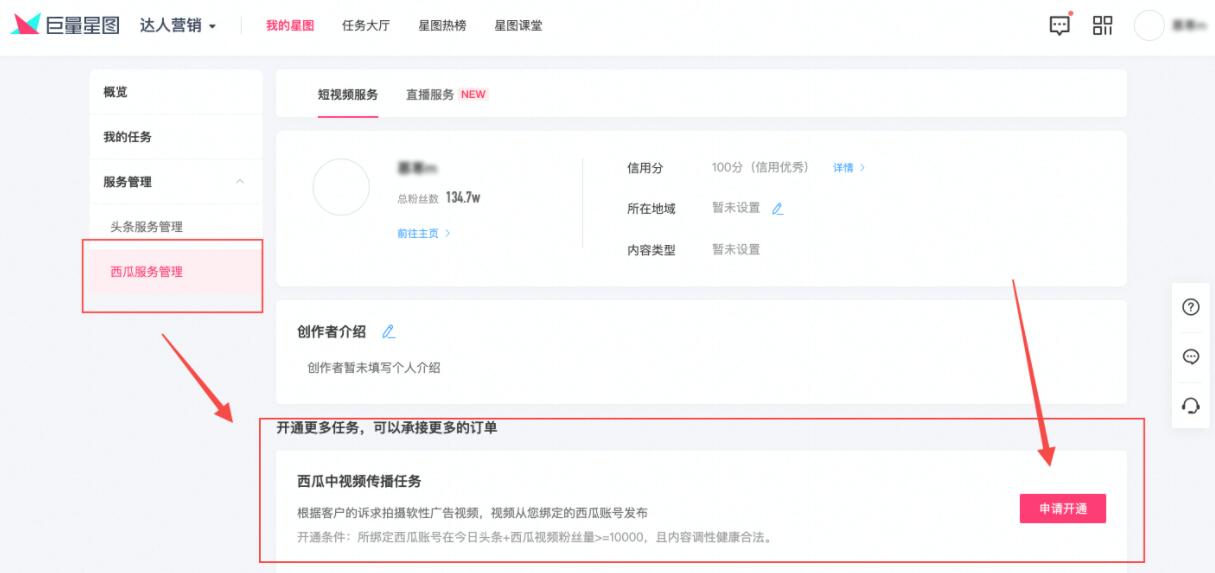Open 星图热榜 in top navigation
Image resolution: width=1215 pixels, height=573 pixels.
point(442,26)
